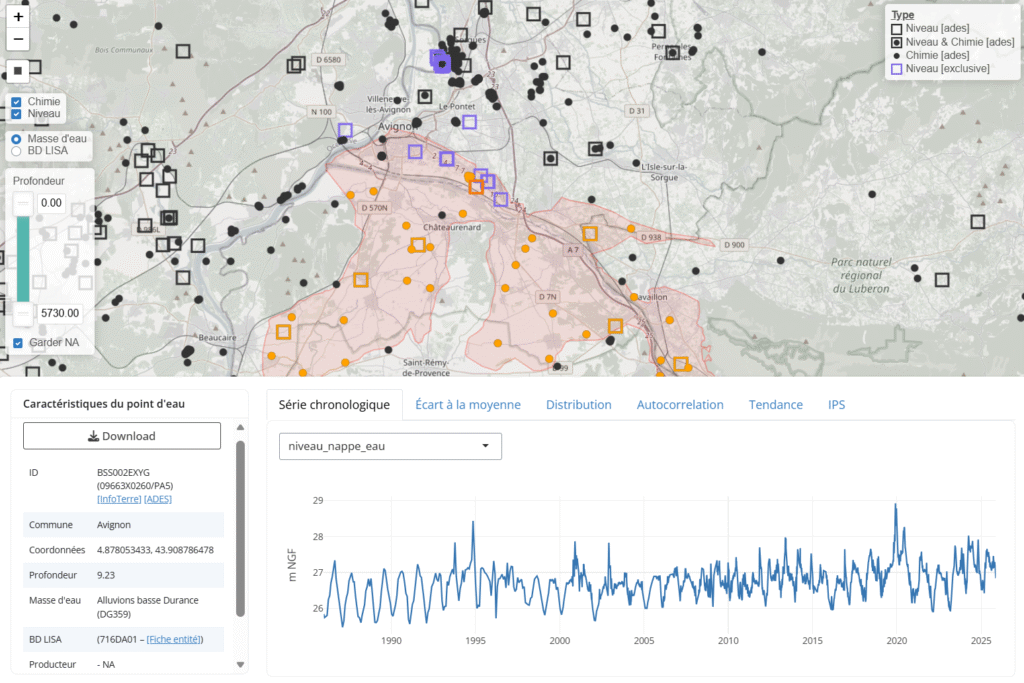Open the Tendance tab

click(775, 405)
